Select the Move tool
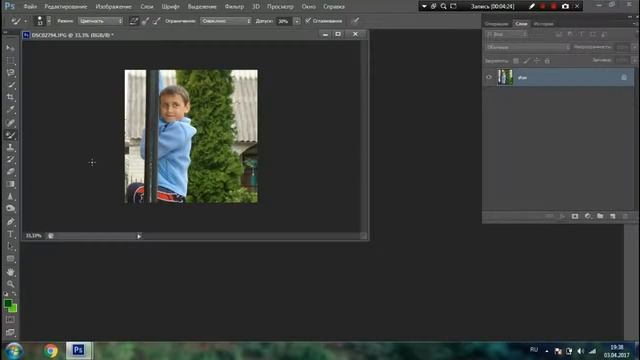The height and width of the screenshot is (360, 640). click(x=10, y=48)
